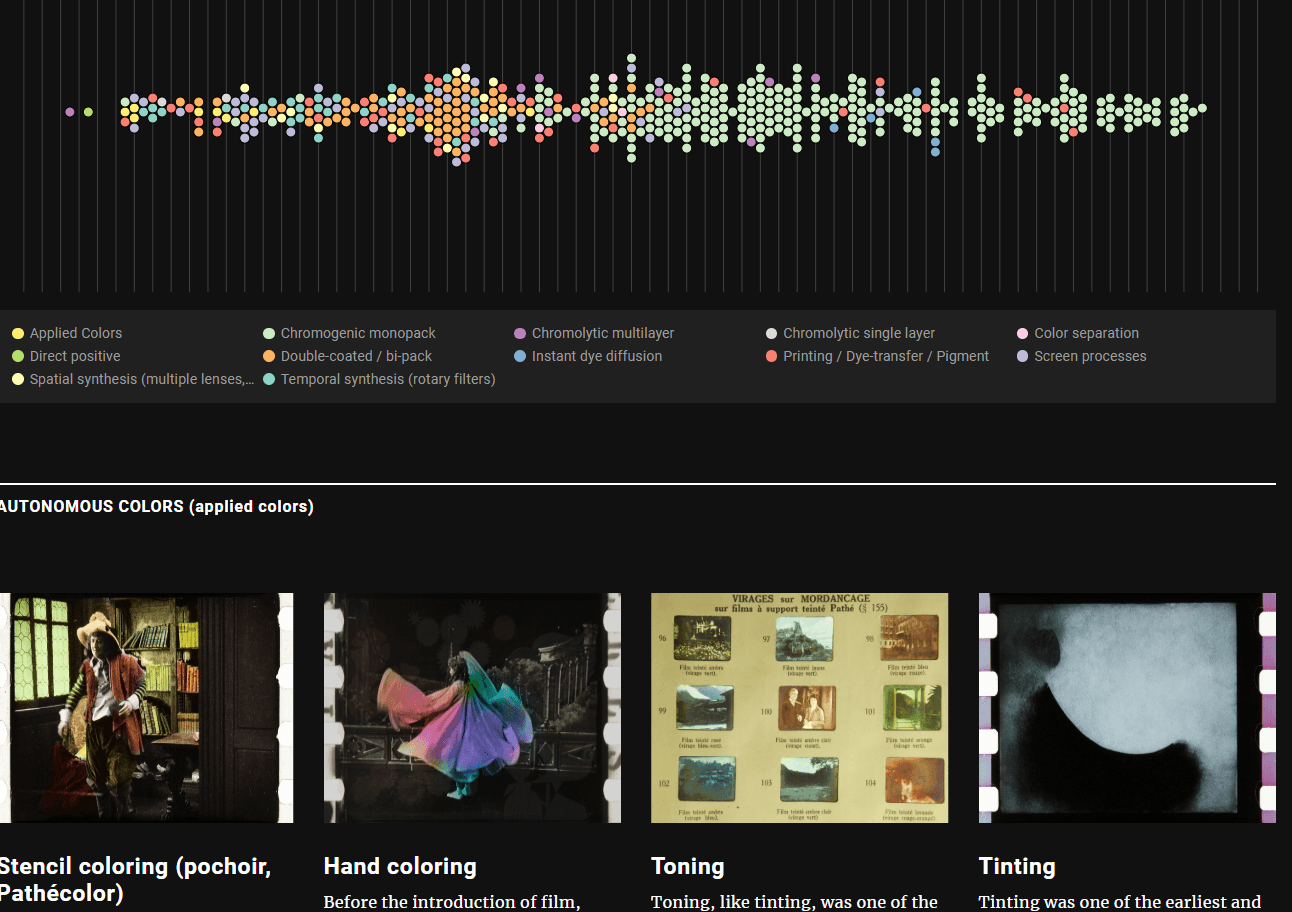The width and height of the screenshot is (1292, 912).
Task: Click Temporal synthesis (rotary filters) legend item
Action: (x=379, y=379)
